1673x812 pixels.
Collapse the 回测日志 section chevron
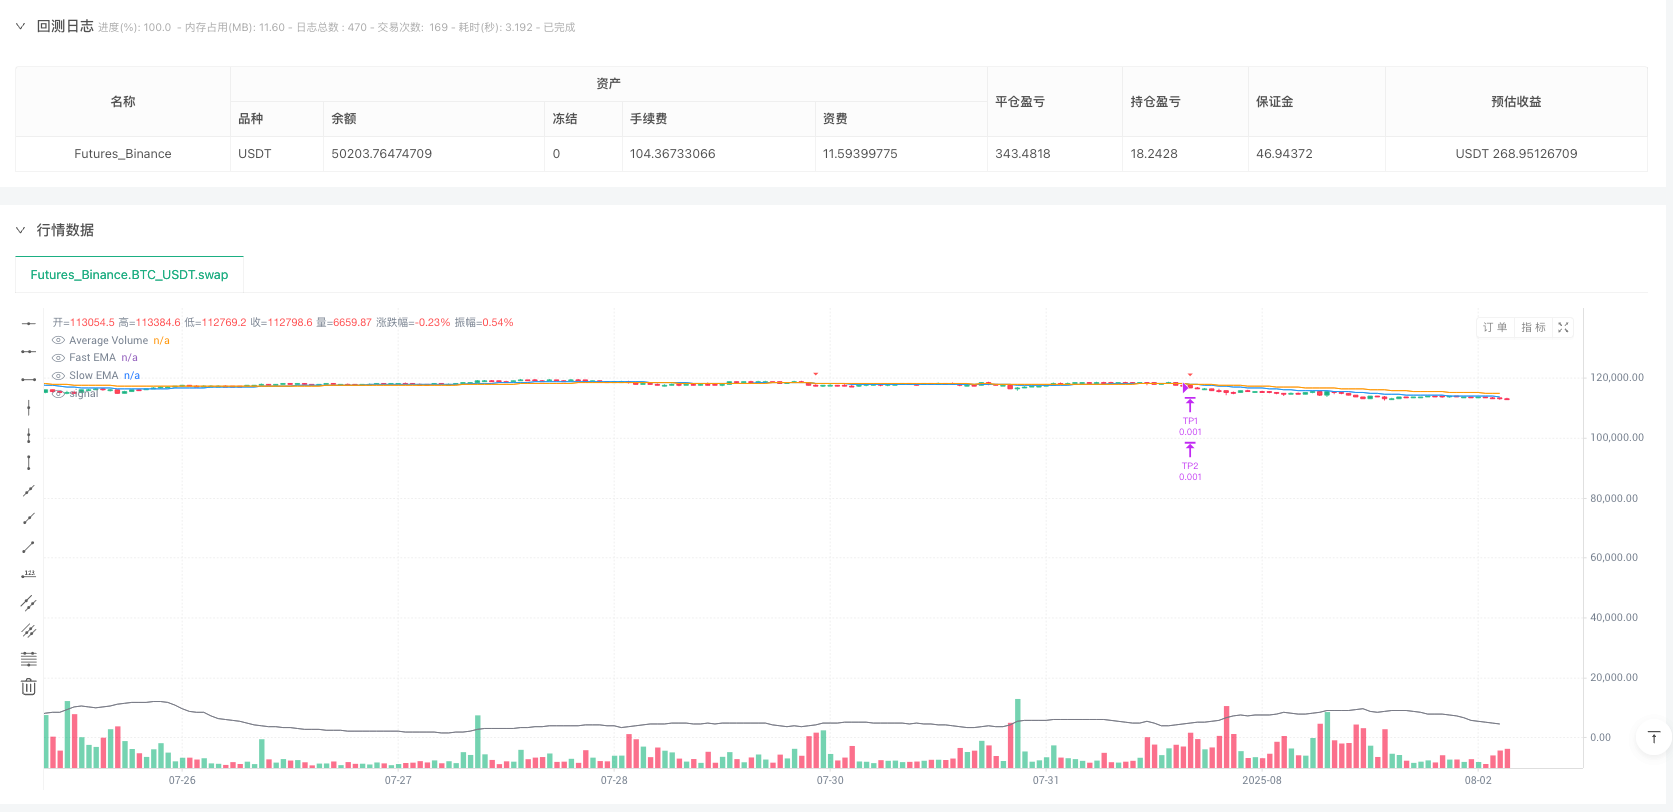(20, 27)
